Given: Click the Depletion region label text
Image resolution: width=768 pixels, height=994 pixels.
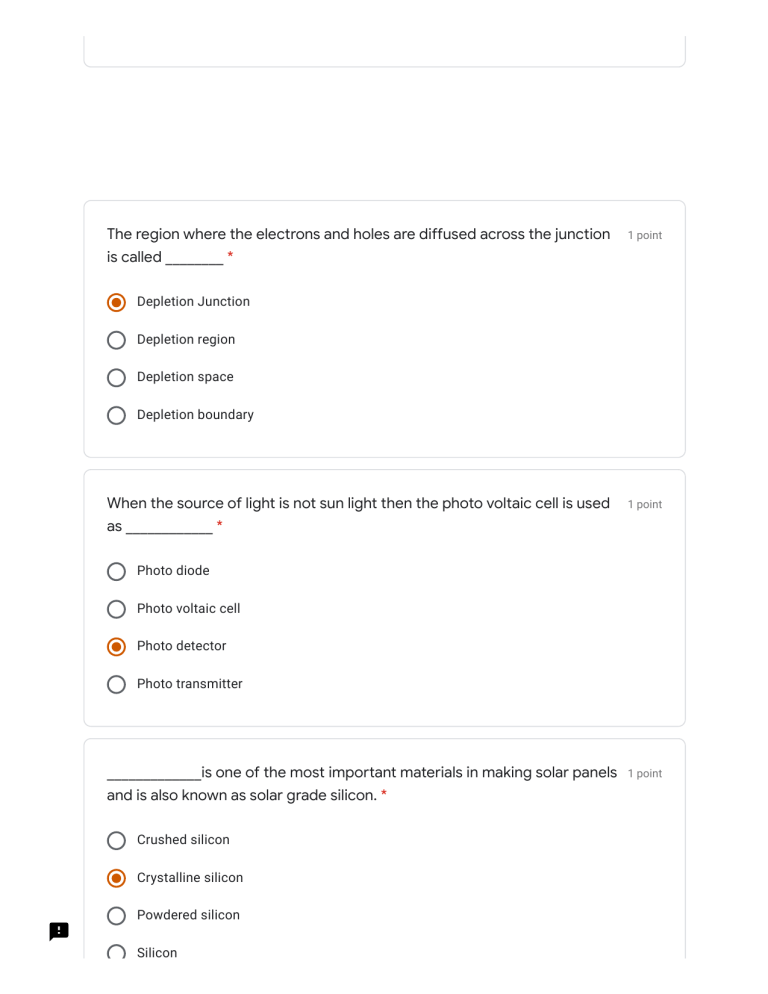Looking at the screenshot, I should 186,340.
